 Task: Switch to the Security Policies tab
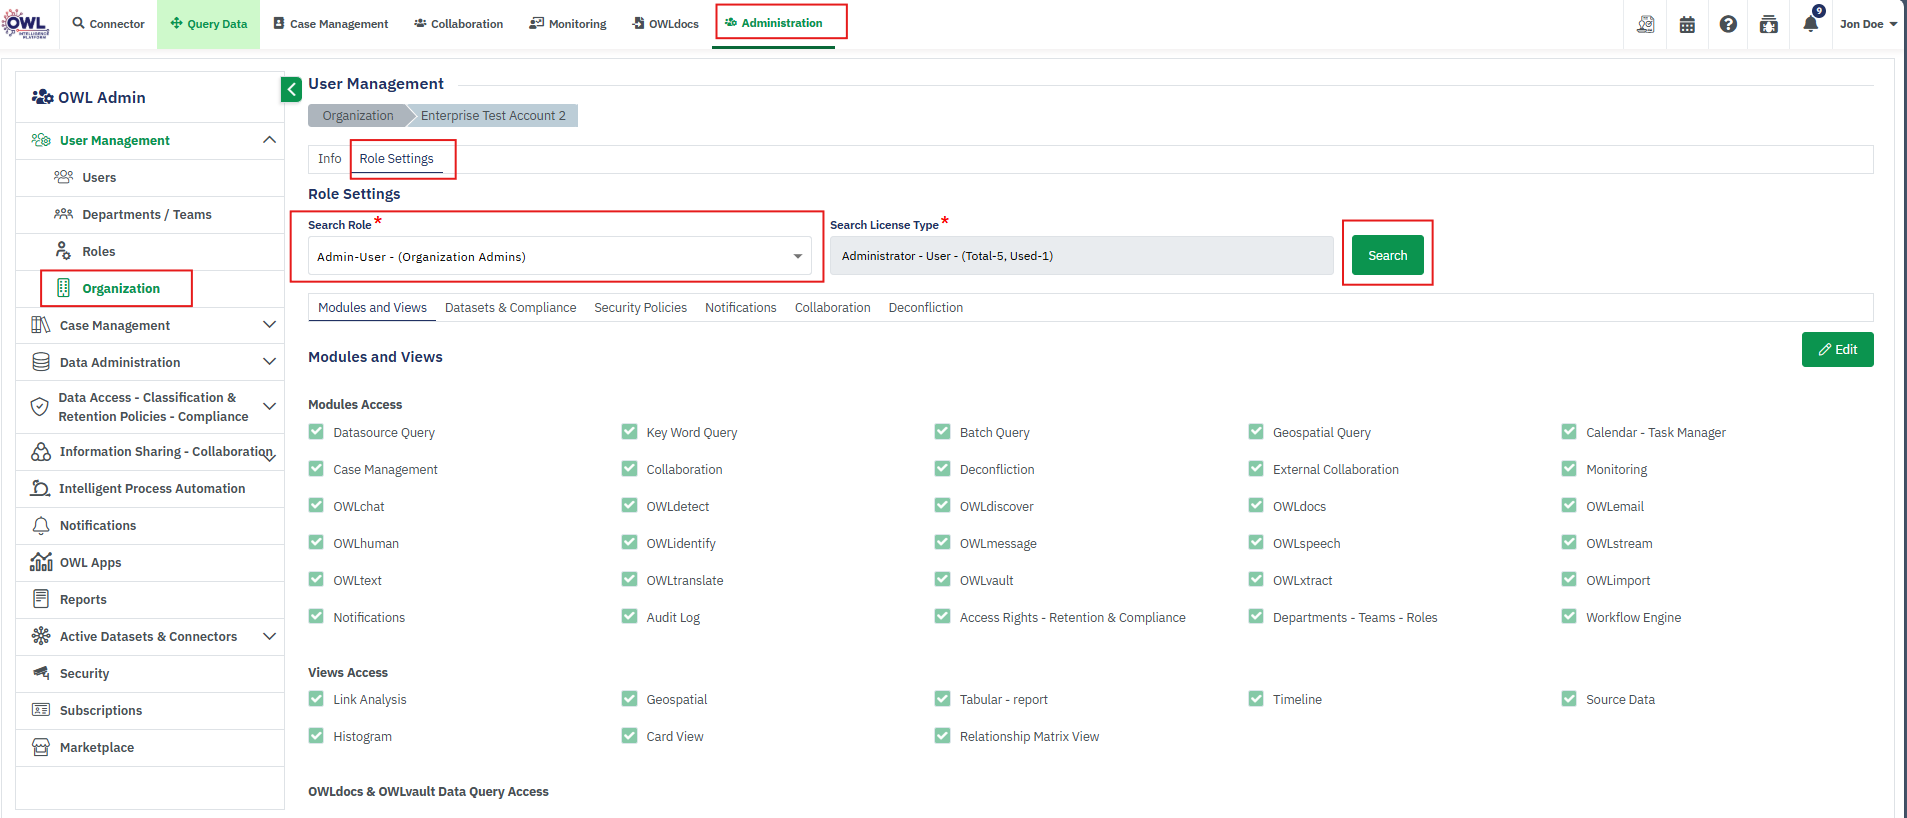coord(640,308)
